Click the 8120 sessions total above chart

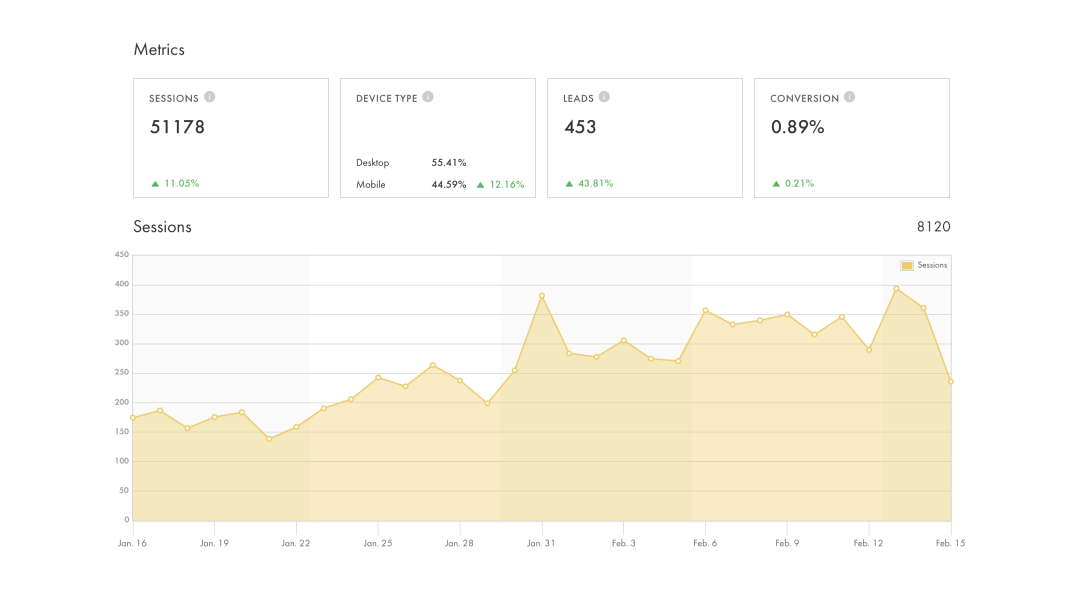(933, 227)
